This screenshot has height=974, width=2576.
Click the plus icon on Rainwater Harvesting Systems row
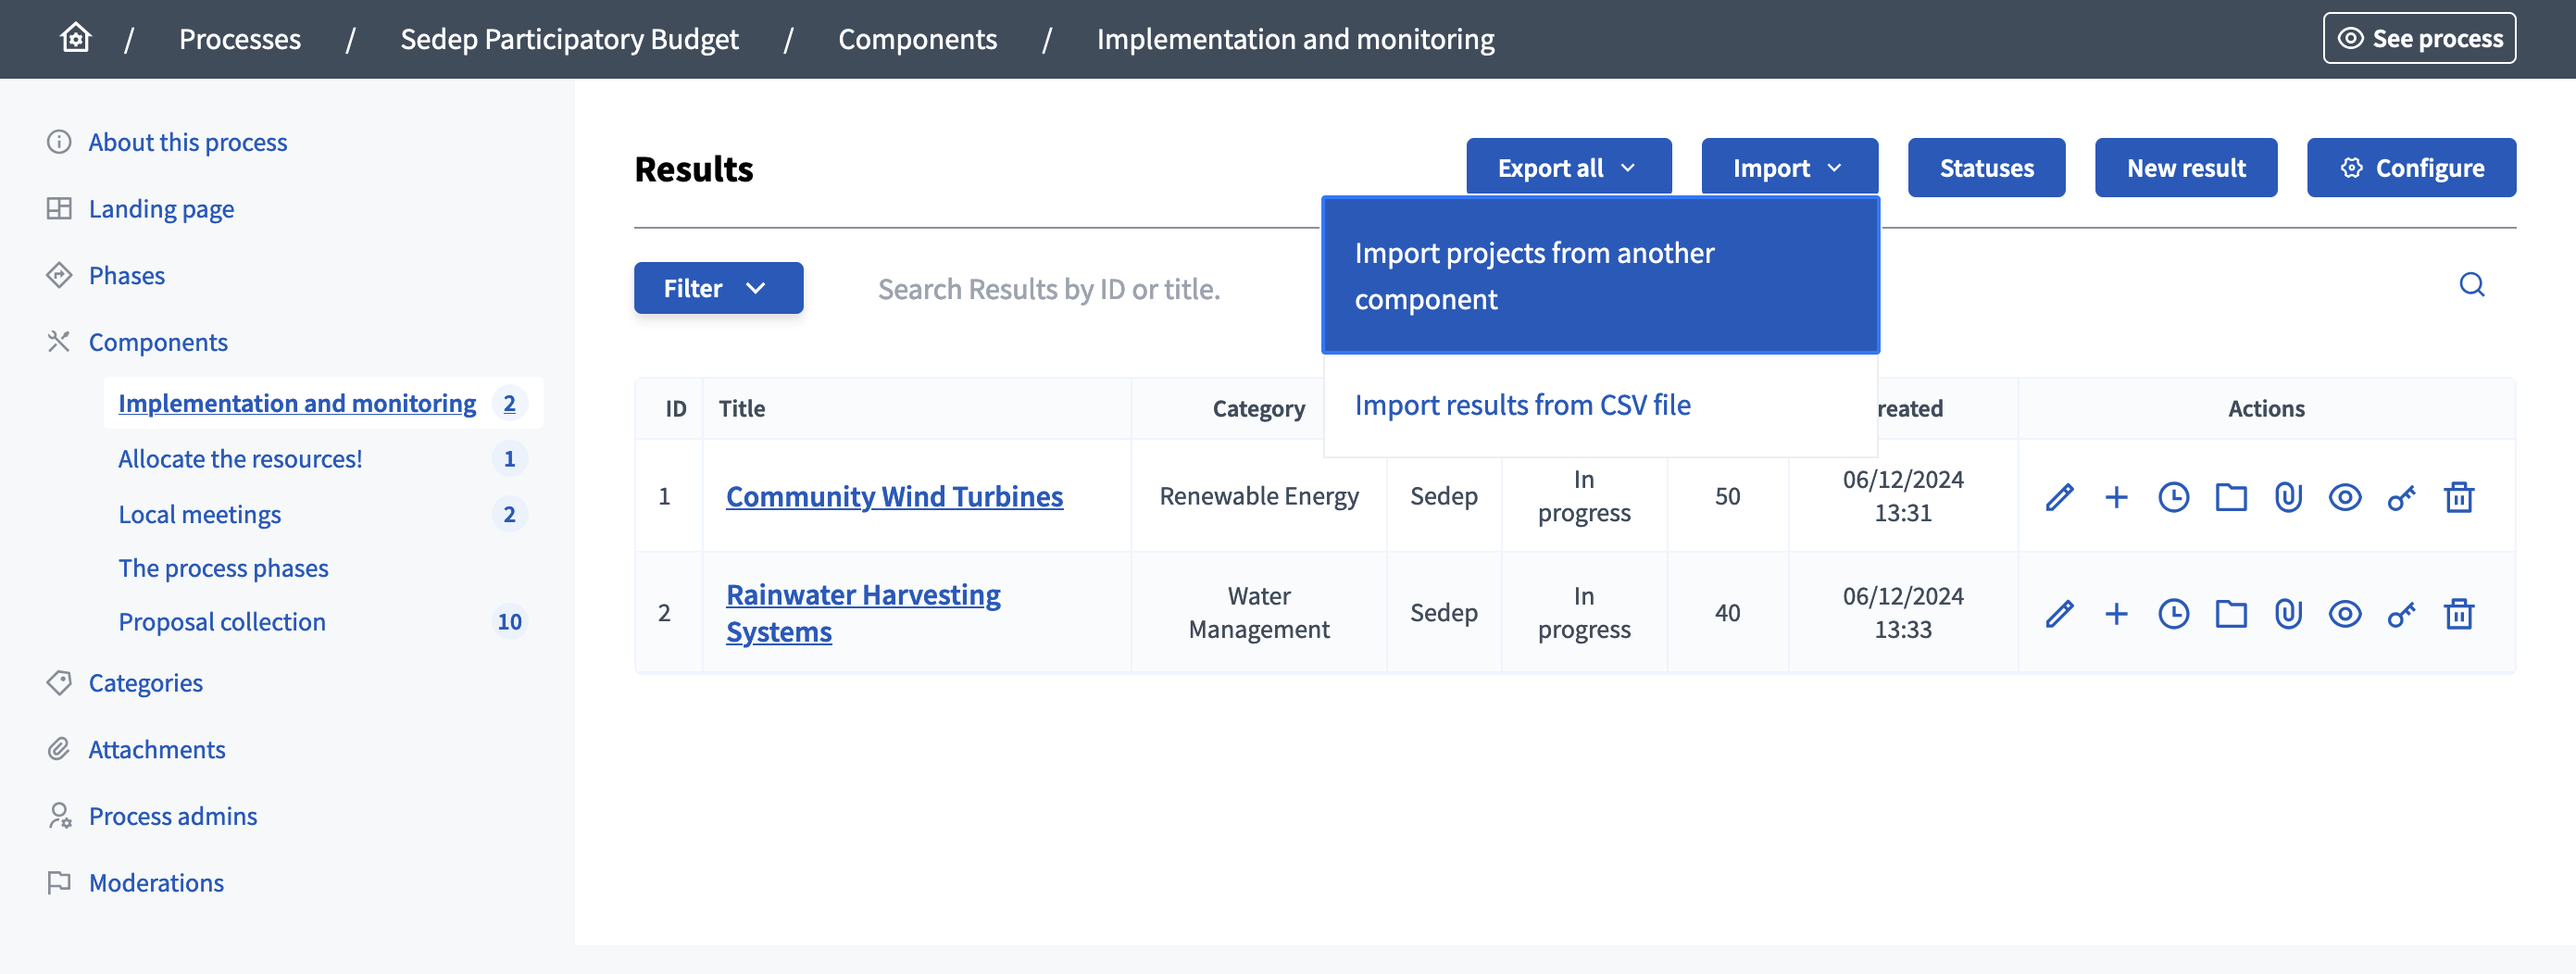2116,613
